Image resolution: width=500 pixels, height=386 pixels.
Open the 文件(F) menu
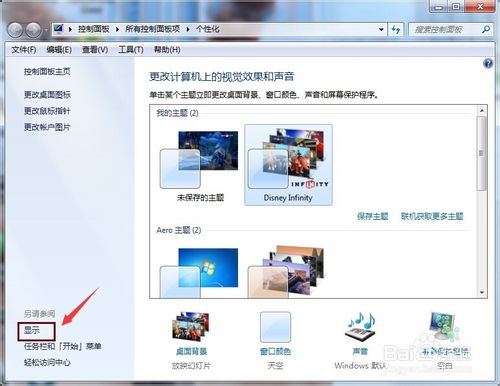[x=24, y=50]
